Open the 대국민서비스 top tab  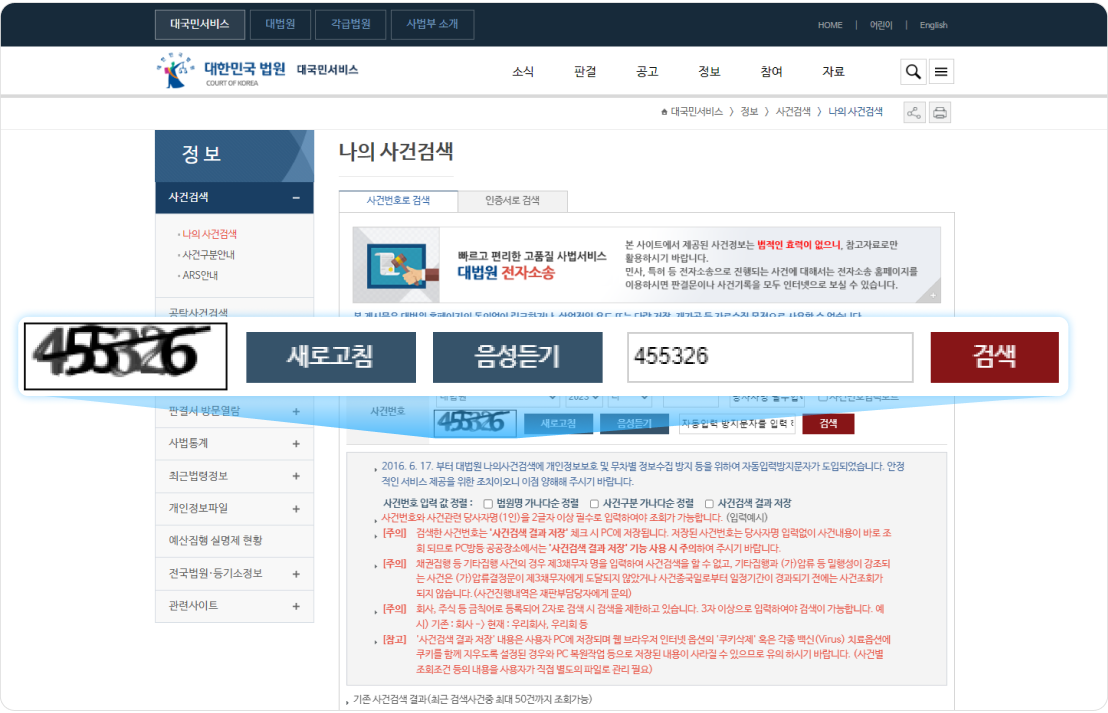coord(200,24)
